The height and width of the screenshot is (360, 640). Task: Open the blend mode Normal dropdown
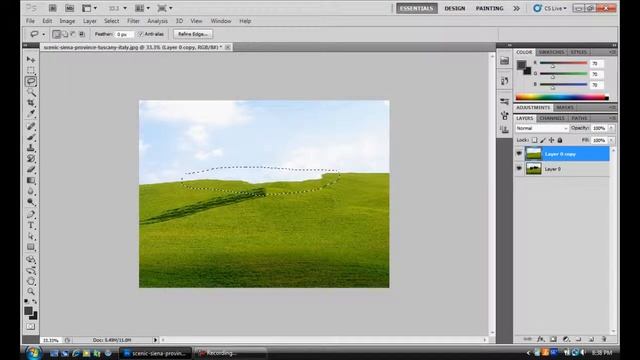point(542,128)
